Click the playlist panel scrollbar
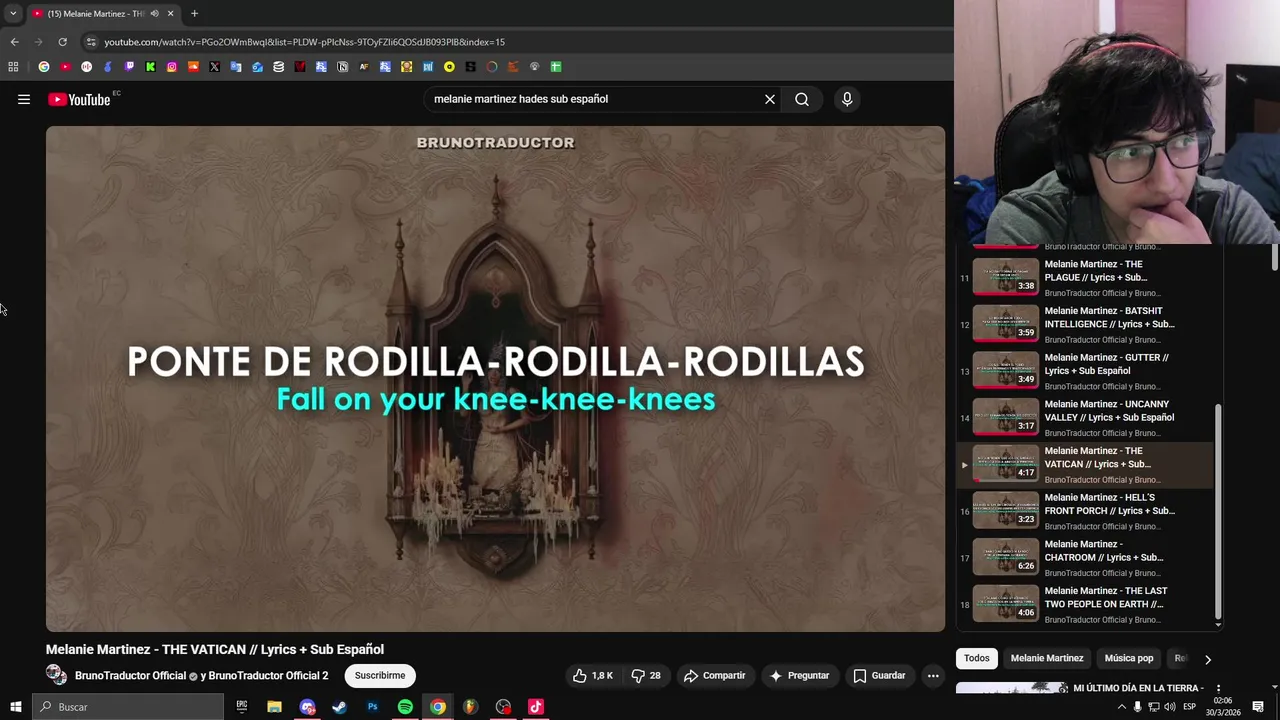The height and width of the screenshot is (720, 1280). point(1218,510)
